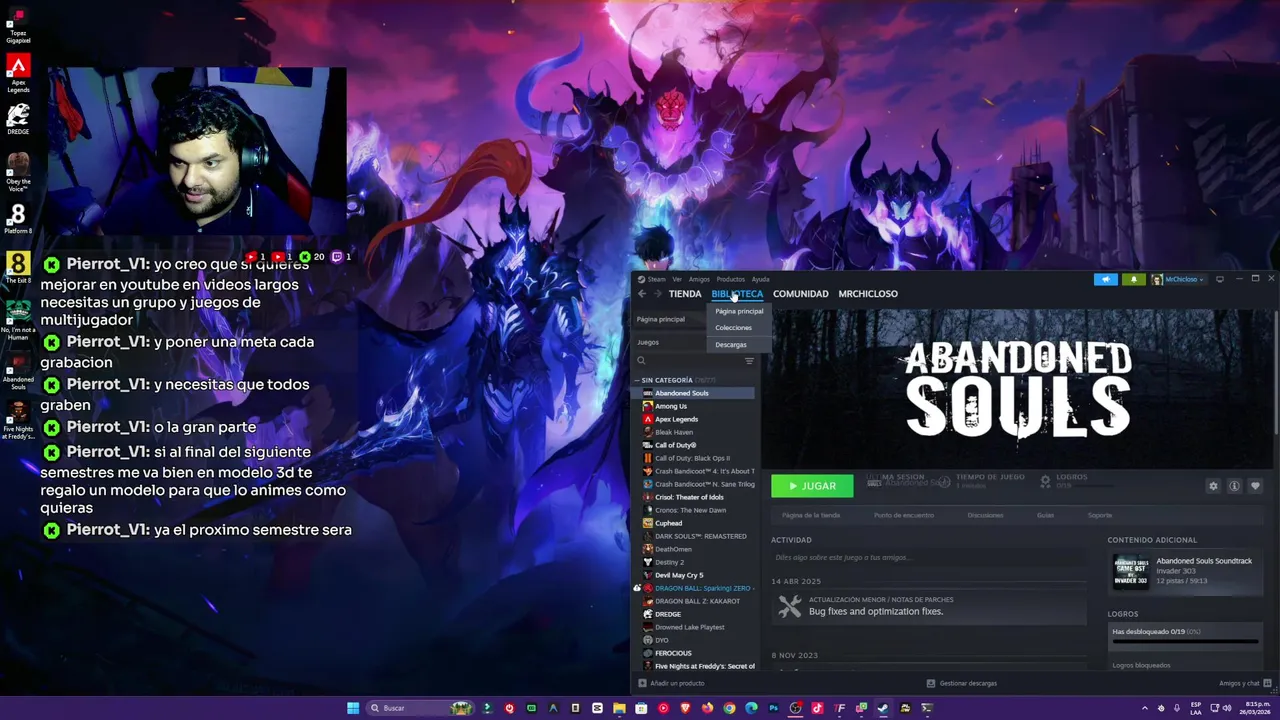
Task: Click the Big Picture mode monitor icon
Action: (1220, 279)
